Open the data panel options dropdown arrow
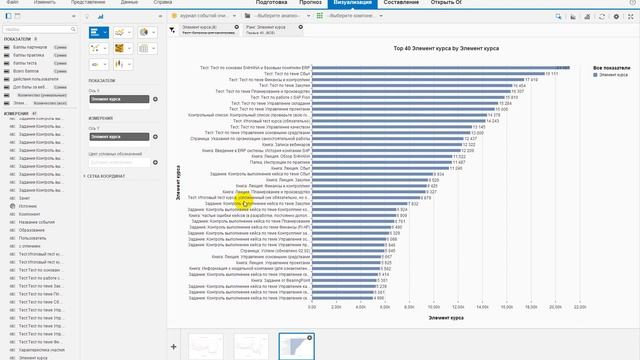The height and width of the screenshot is (360, 640). [x=73, y=16]
